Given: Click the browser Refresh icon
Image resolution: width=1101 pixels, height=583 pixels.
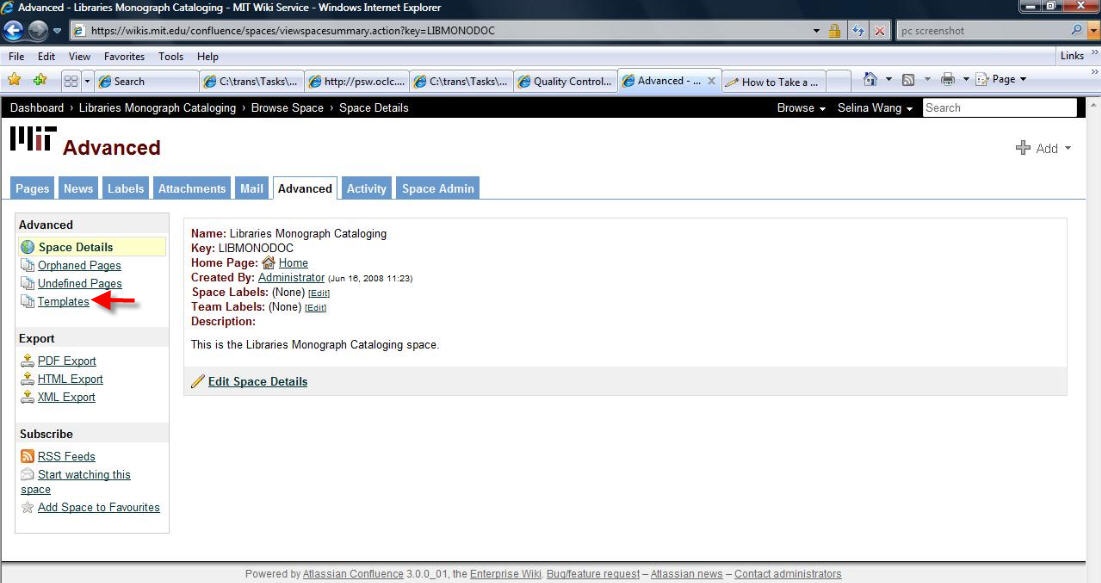Looking at the screenshot, I should point(859,31).
